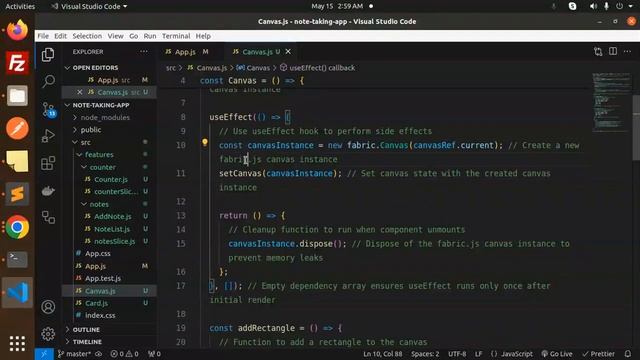Screen dimensions: 640x360
Task: Open Sublime Text from the dock
Action: 17,194
